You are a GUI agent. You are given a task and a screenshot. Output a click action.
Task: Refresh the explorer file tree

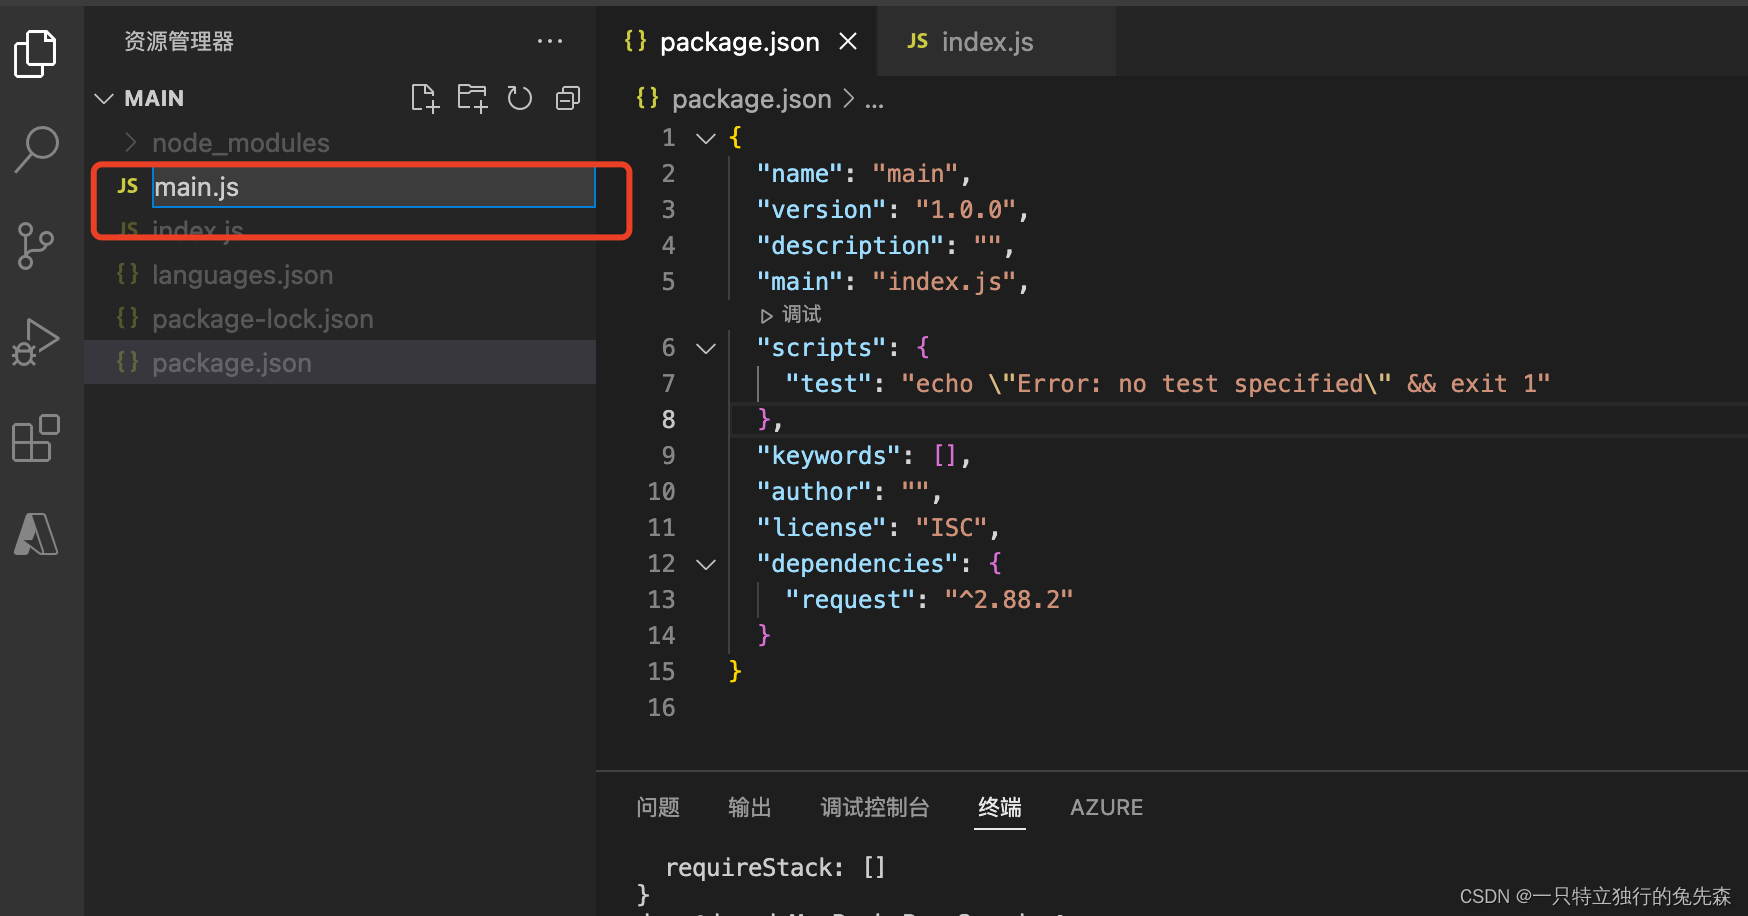pos(520,98)
